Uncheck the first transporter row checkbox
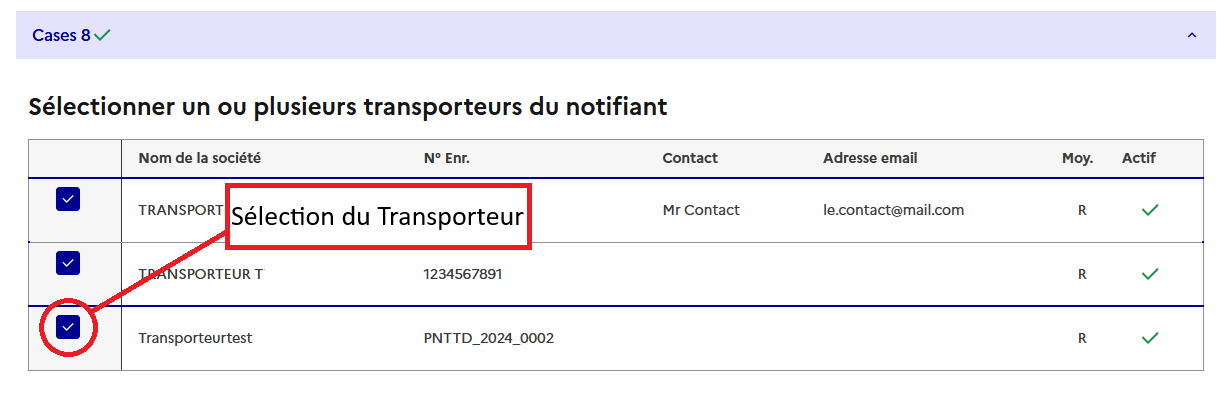1217x394 pixels. tap(68, 199)
